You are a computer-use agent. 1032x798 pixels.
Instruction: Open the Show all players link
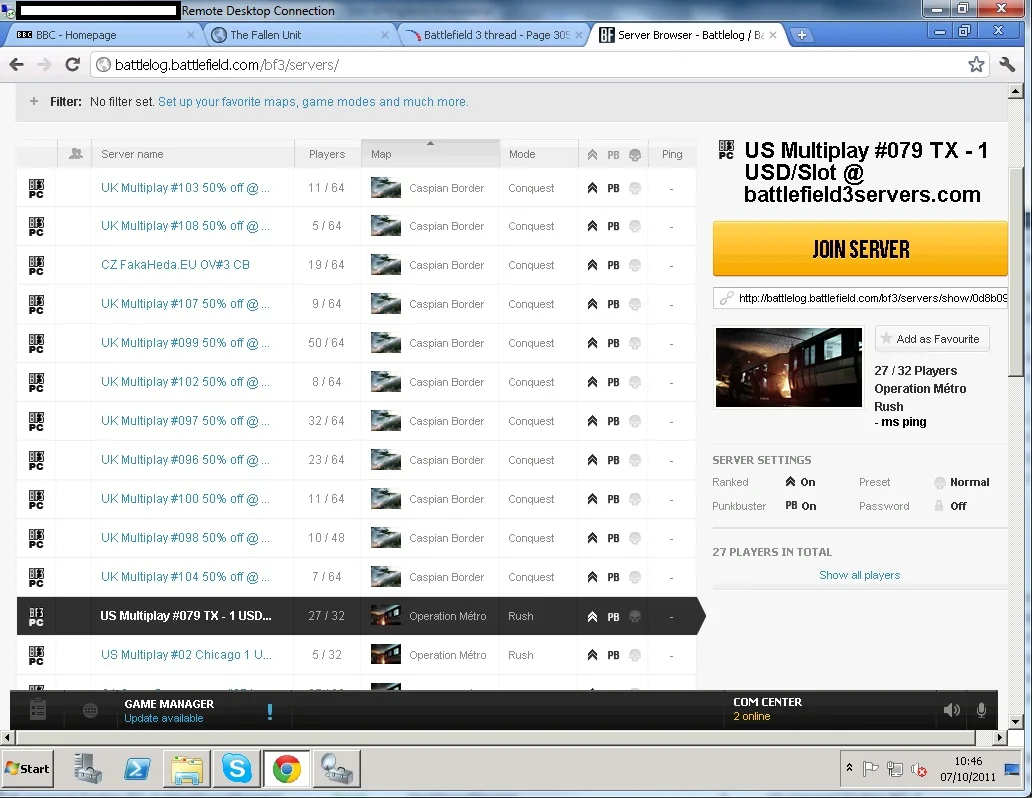(860, 575)
